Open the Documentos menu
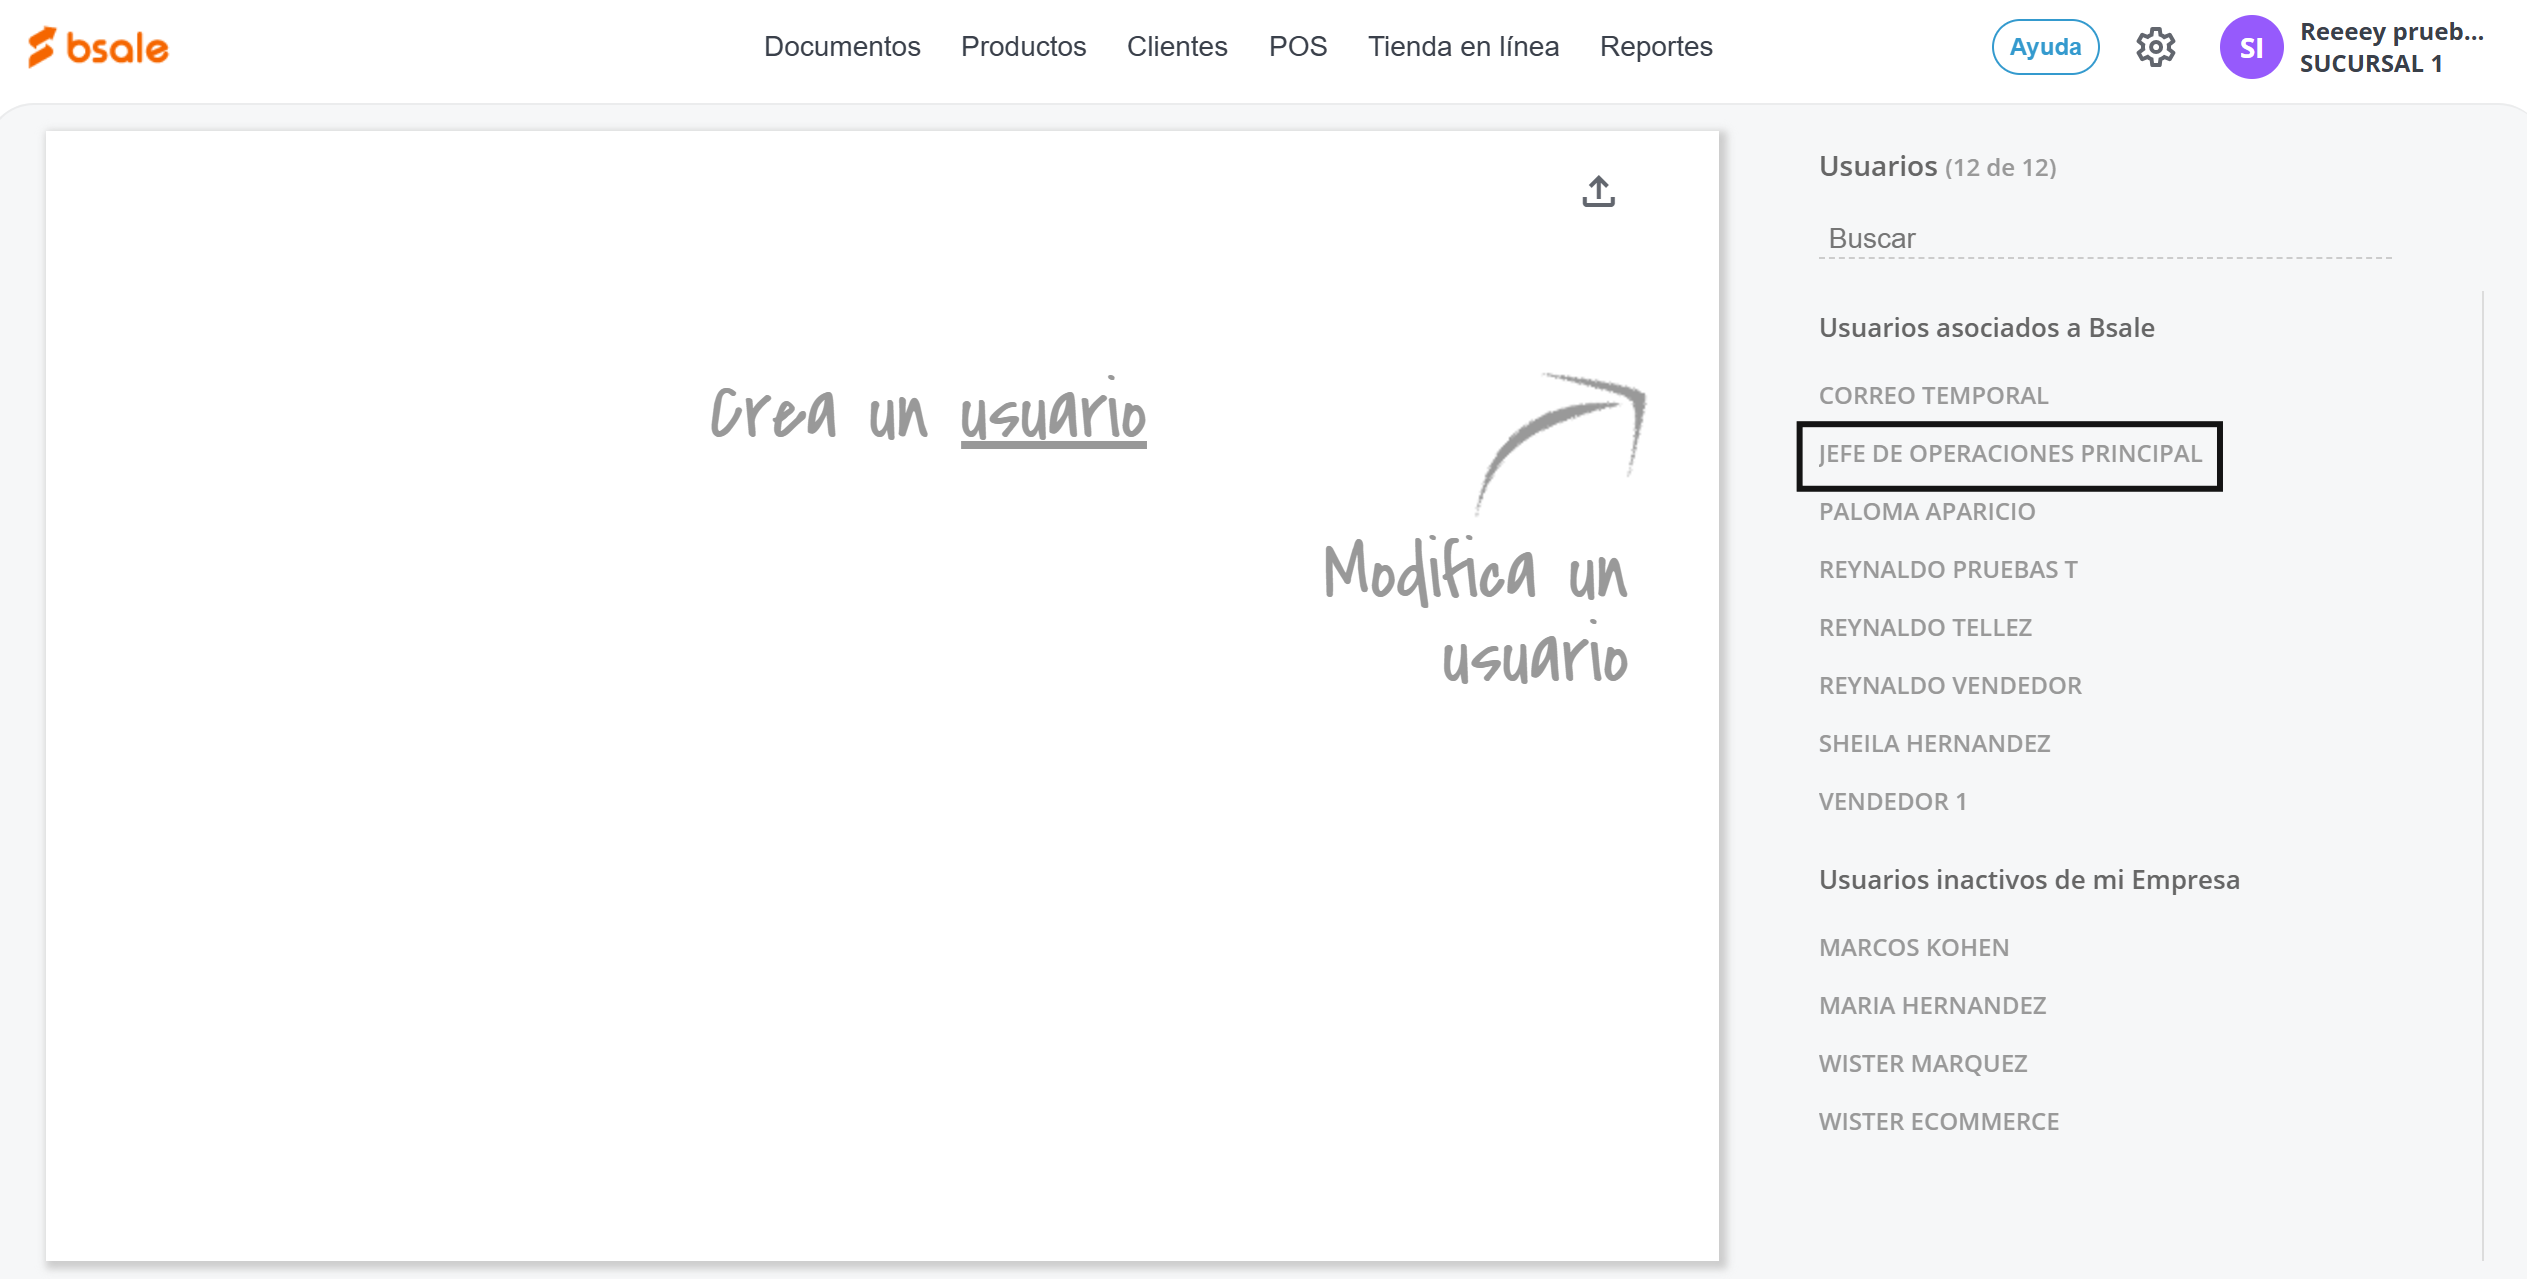The image size is (2527, 1279). point(841,47)
